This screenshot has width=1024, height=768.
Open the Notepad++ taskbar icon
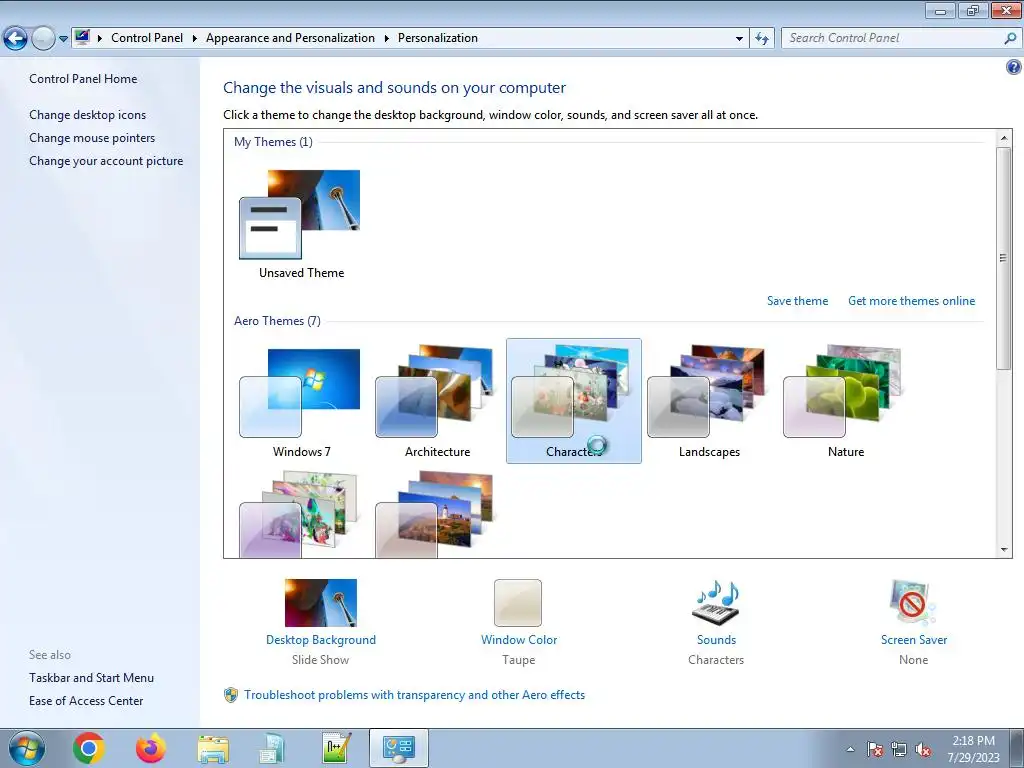[337, 748]
